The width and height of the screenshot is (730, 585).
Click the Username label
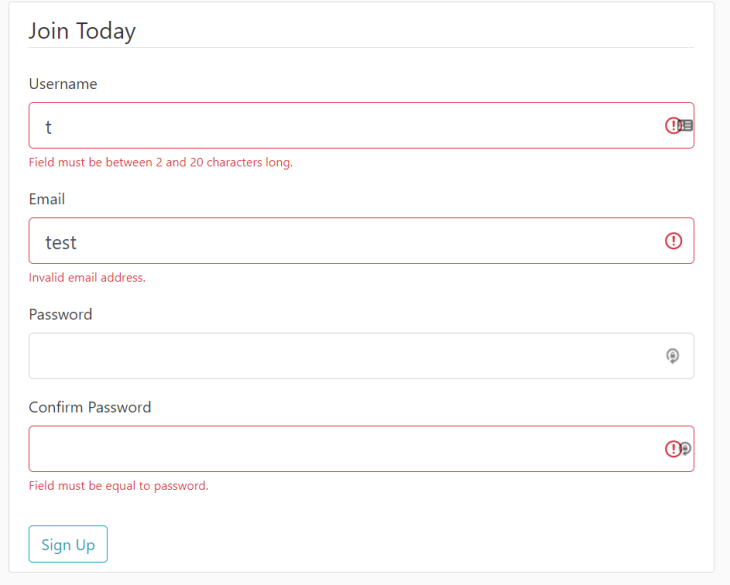point(63,84)
